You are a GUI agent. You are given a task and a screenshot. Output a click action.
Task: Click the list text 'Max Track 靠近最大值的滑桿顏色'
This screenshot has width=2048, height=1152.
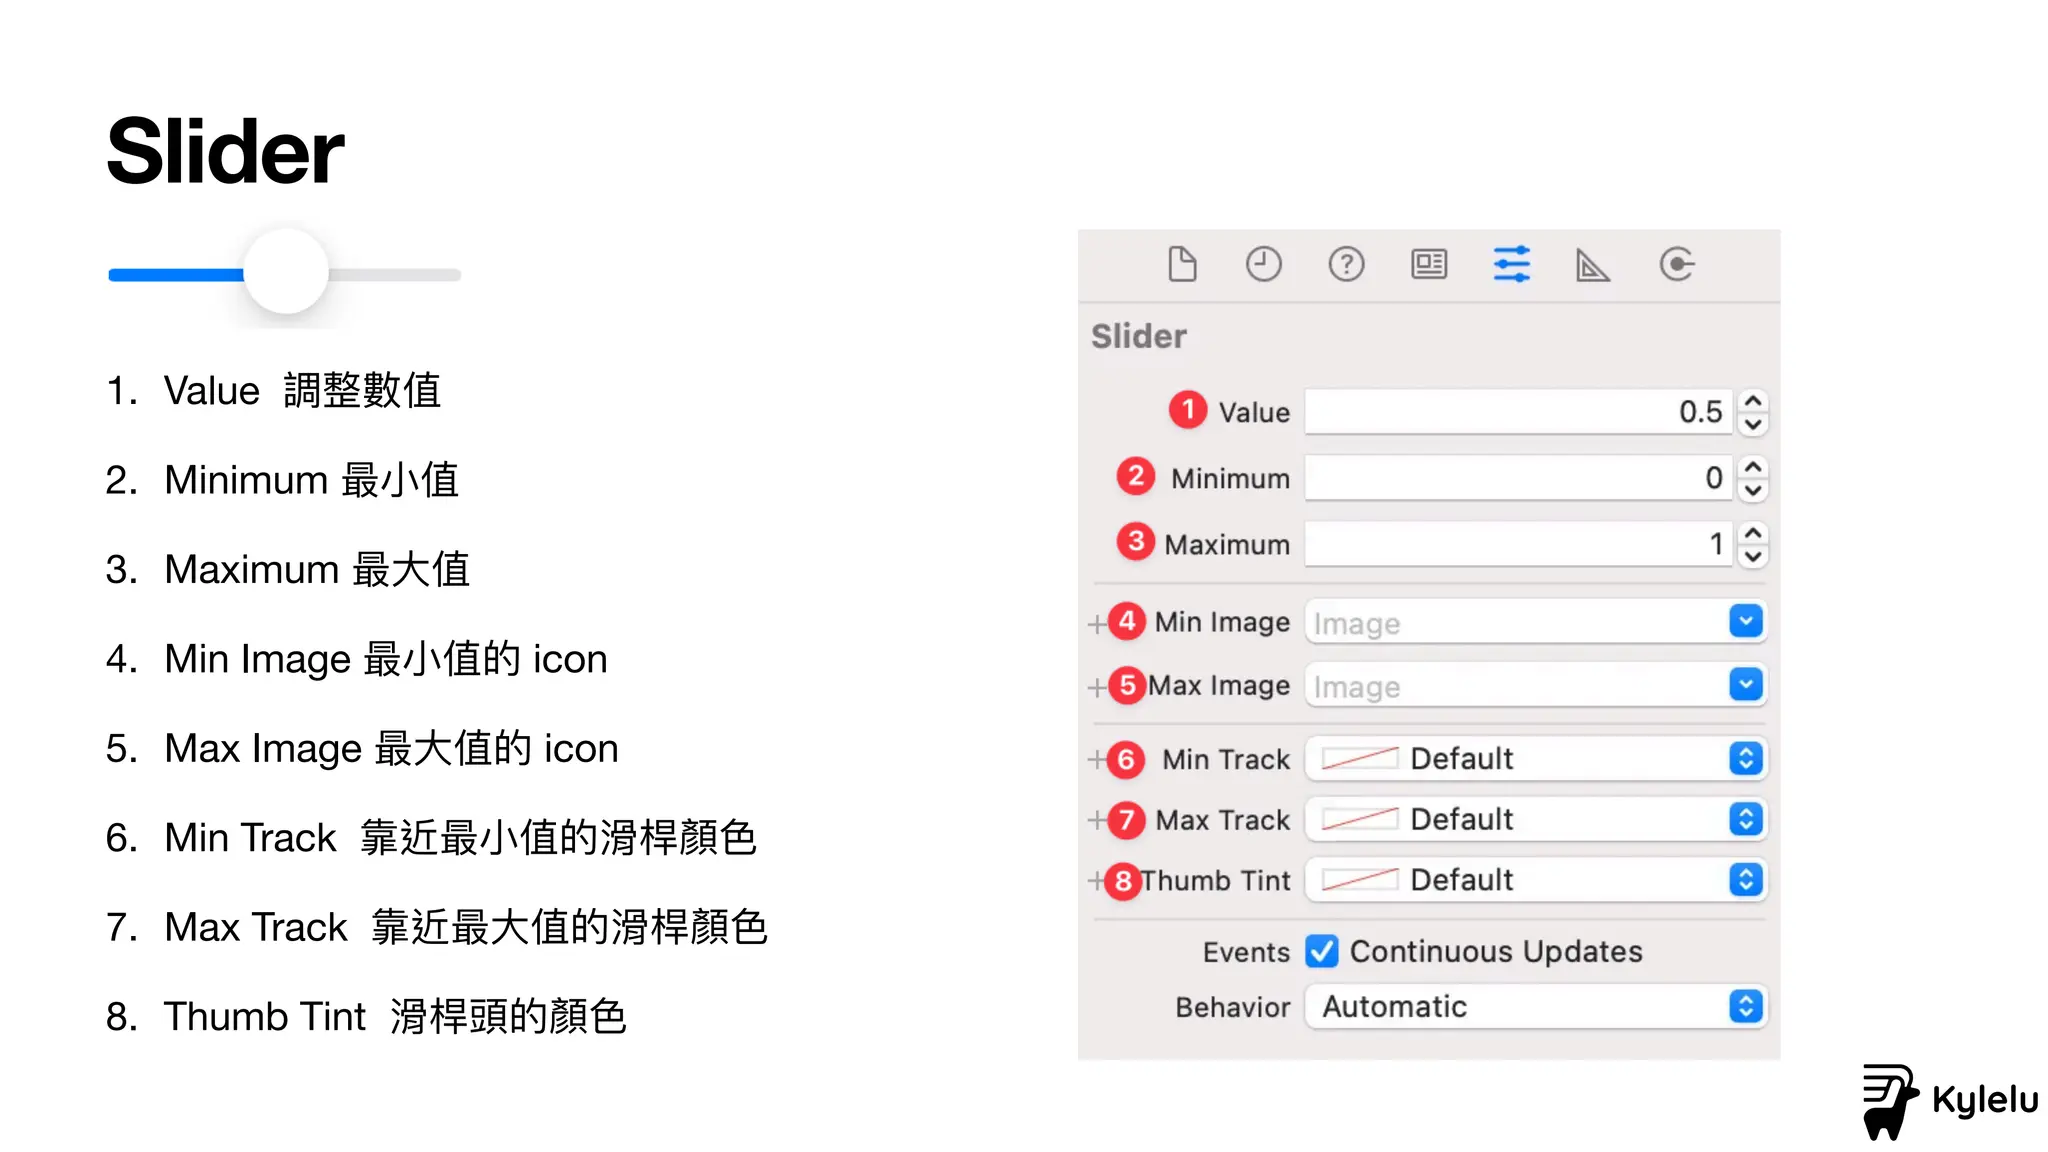point(466,927)
